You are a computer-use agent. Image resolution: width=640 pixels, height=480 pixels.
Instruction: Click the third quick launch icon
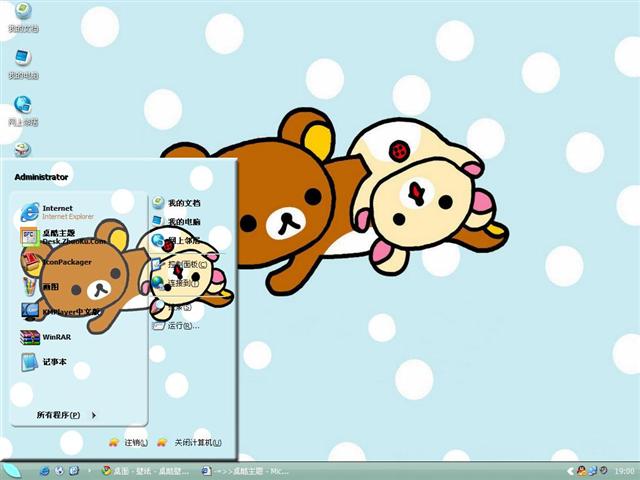coord(74,471)
